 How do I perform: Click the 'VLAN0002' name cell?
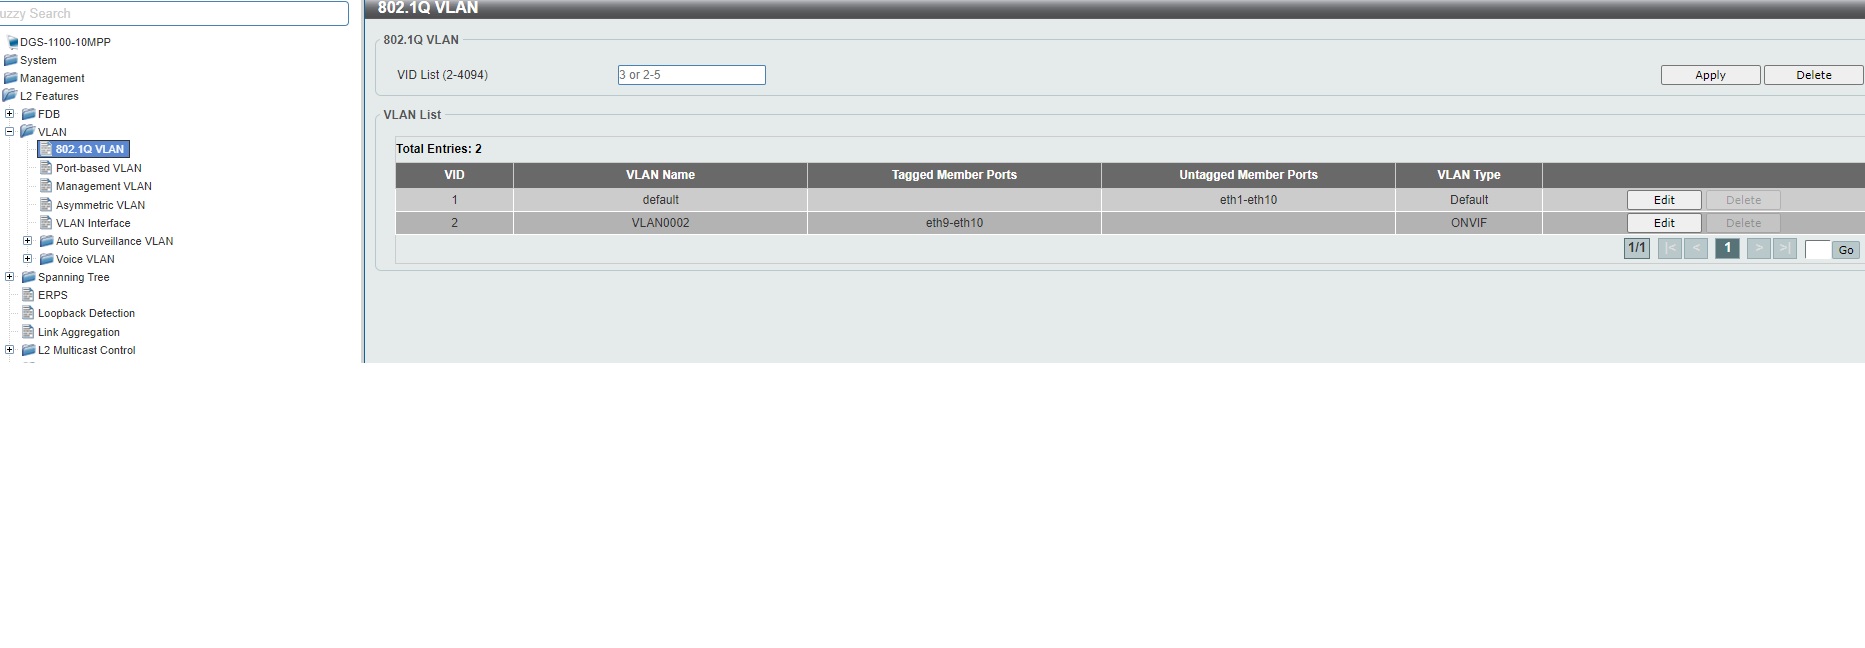tap(660, 223)
